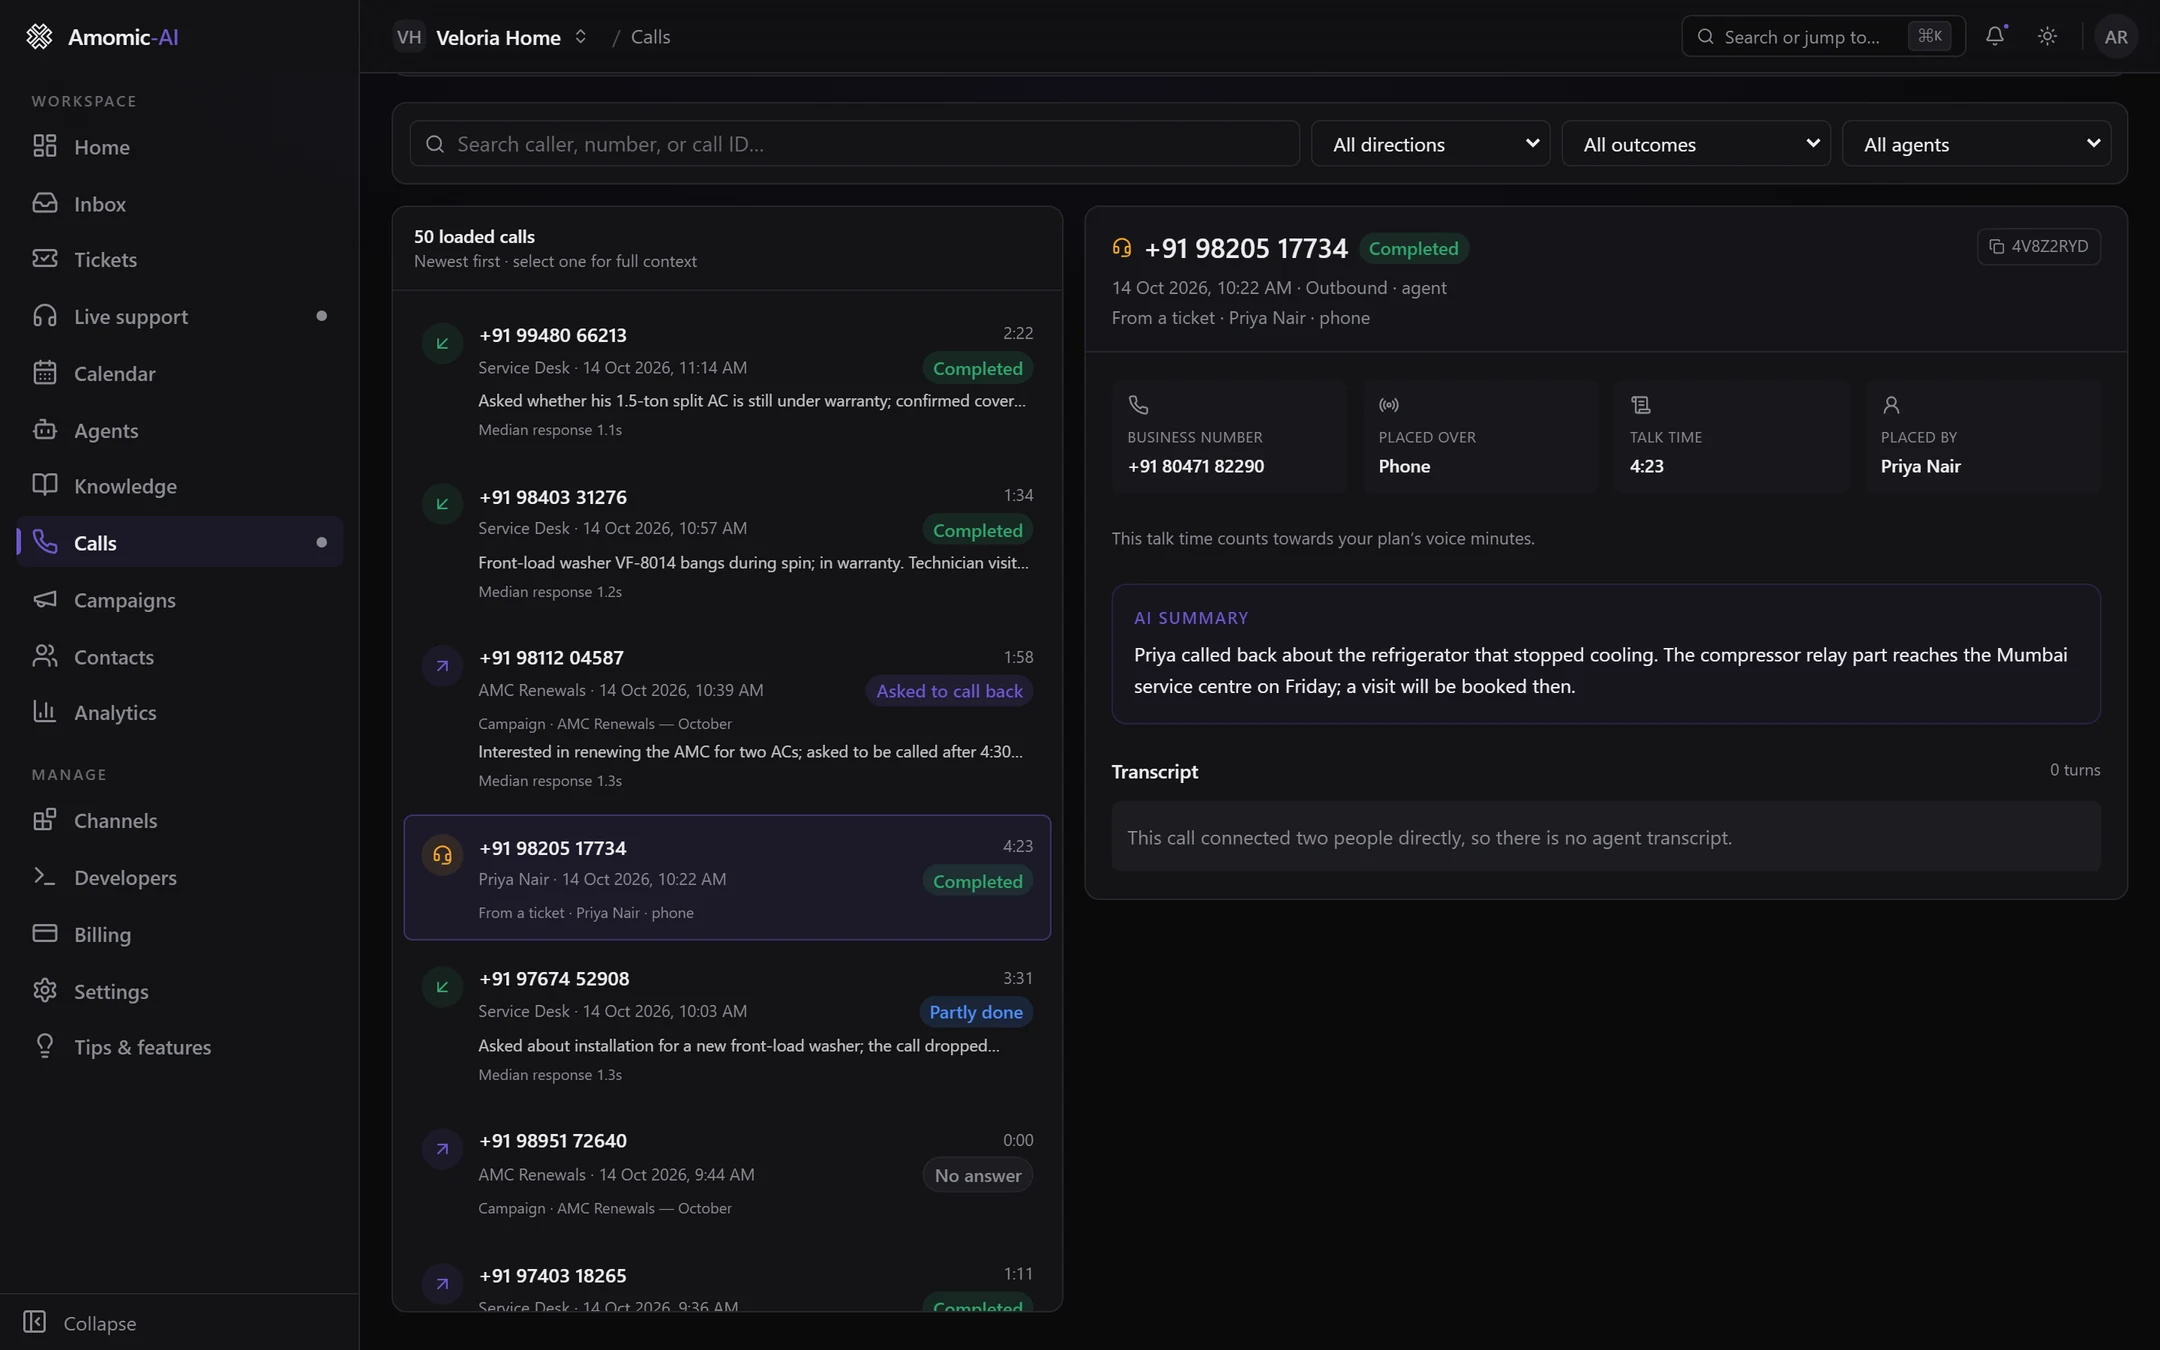Open the +91 98112 04587 outbound call

[727, 717]
